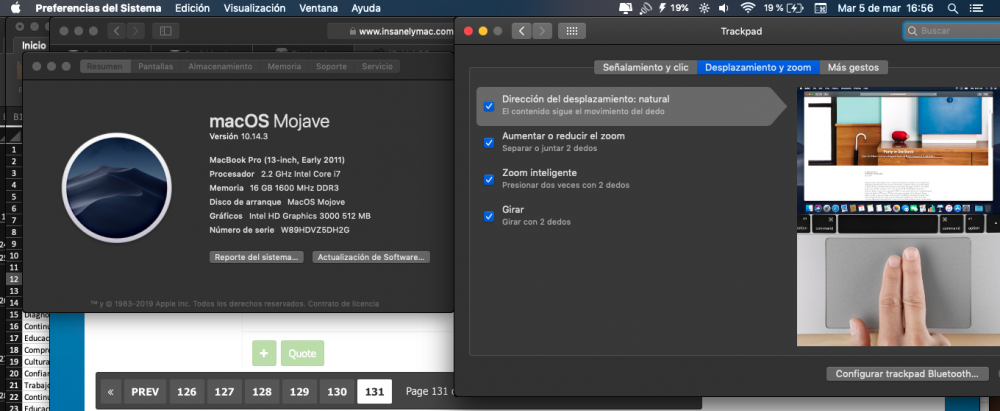Open Servicio tab
1000x411 pixels.
point(377,66)
